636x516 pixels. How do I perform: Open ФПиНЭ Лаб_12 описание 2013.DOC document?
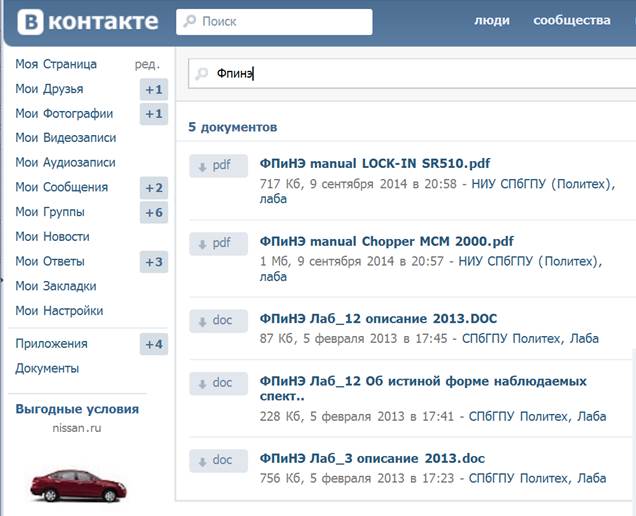pos(378,318)
